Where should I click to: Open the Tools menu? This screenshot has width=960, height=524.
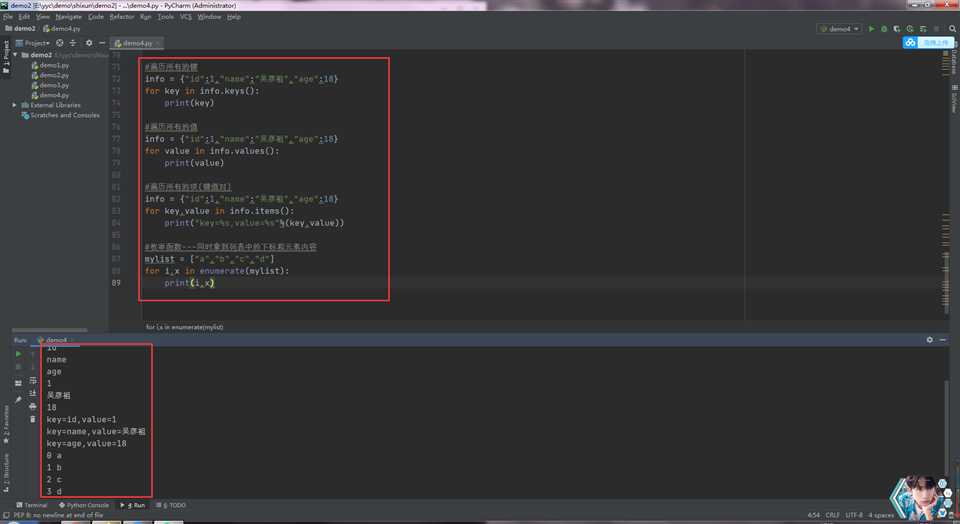[x=165, y=17]
